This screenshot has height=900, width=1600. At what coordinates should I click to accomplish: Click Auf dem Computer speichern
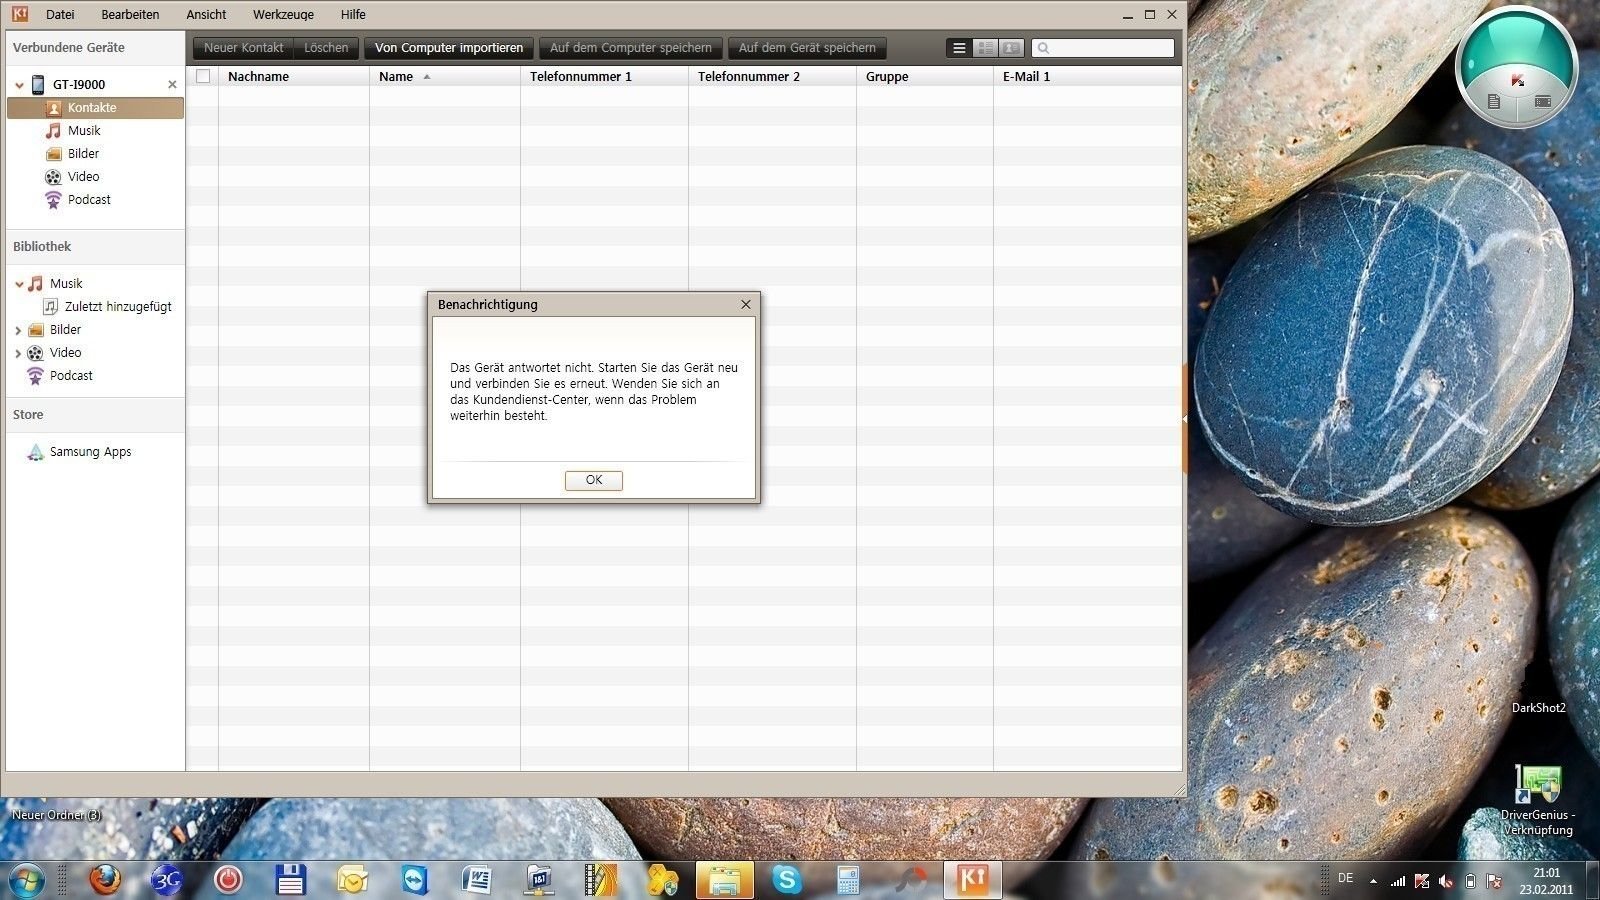click(x=631, y=48)
